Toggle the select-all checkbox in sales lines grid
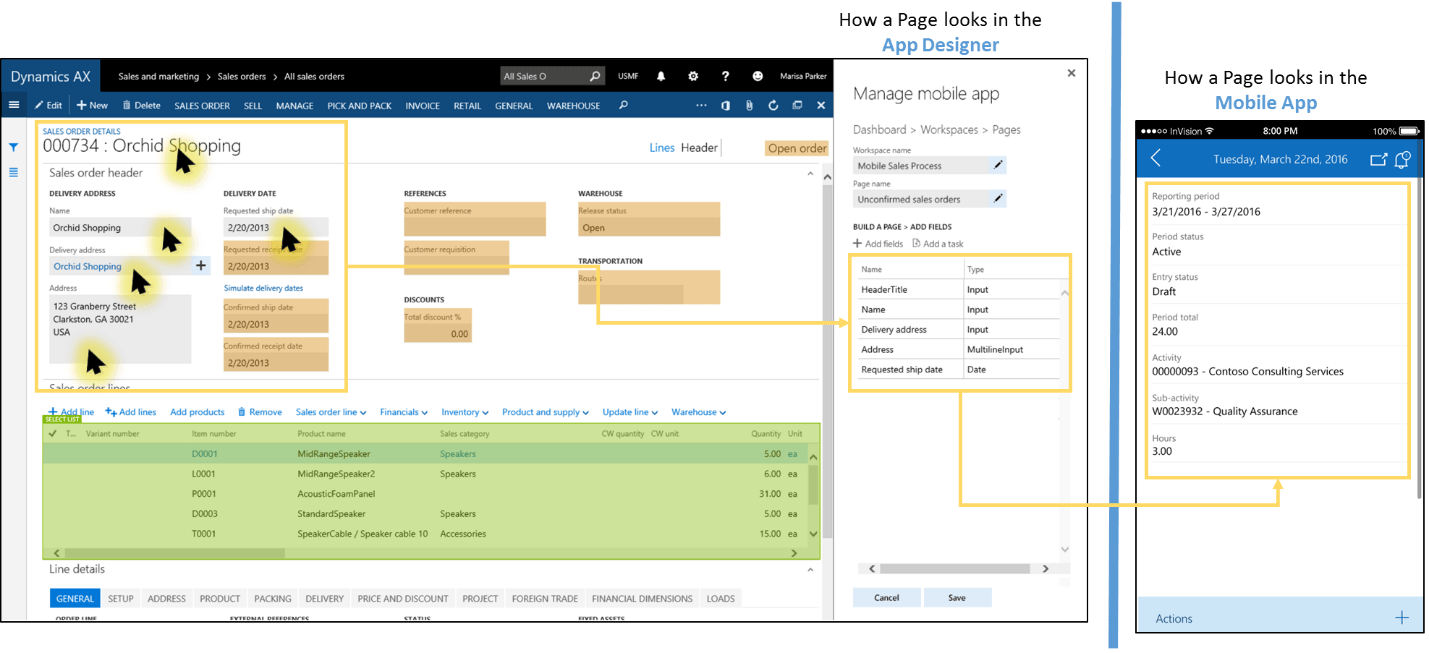 [x=52, y=433]
